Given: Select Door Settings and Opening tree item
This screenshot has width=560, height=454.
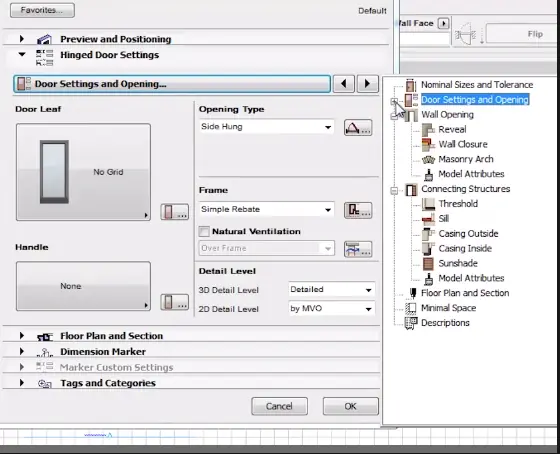Looking at the screenshot, I should [x=475, y=100].
